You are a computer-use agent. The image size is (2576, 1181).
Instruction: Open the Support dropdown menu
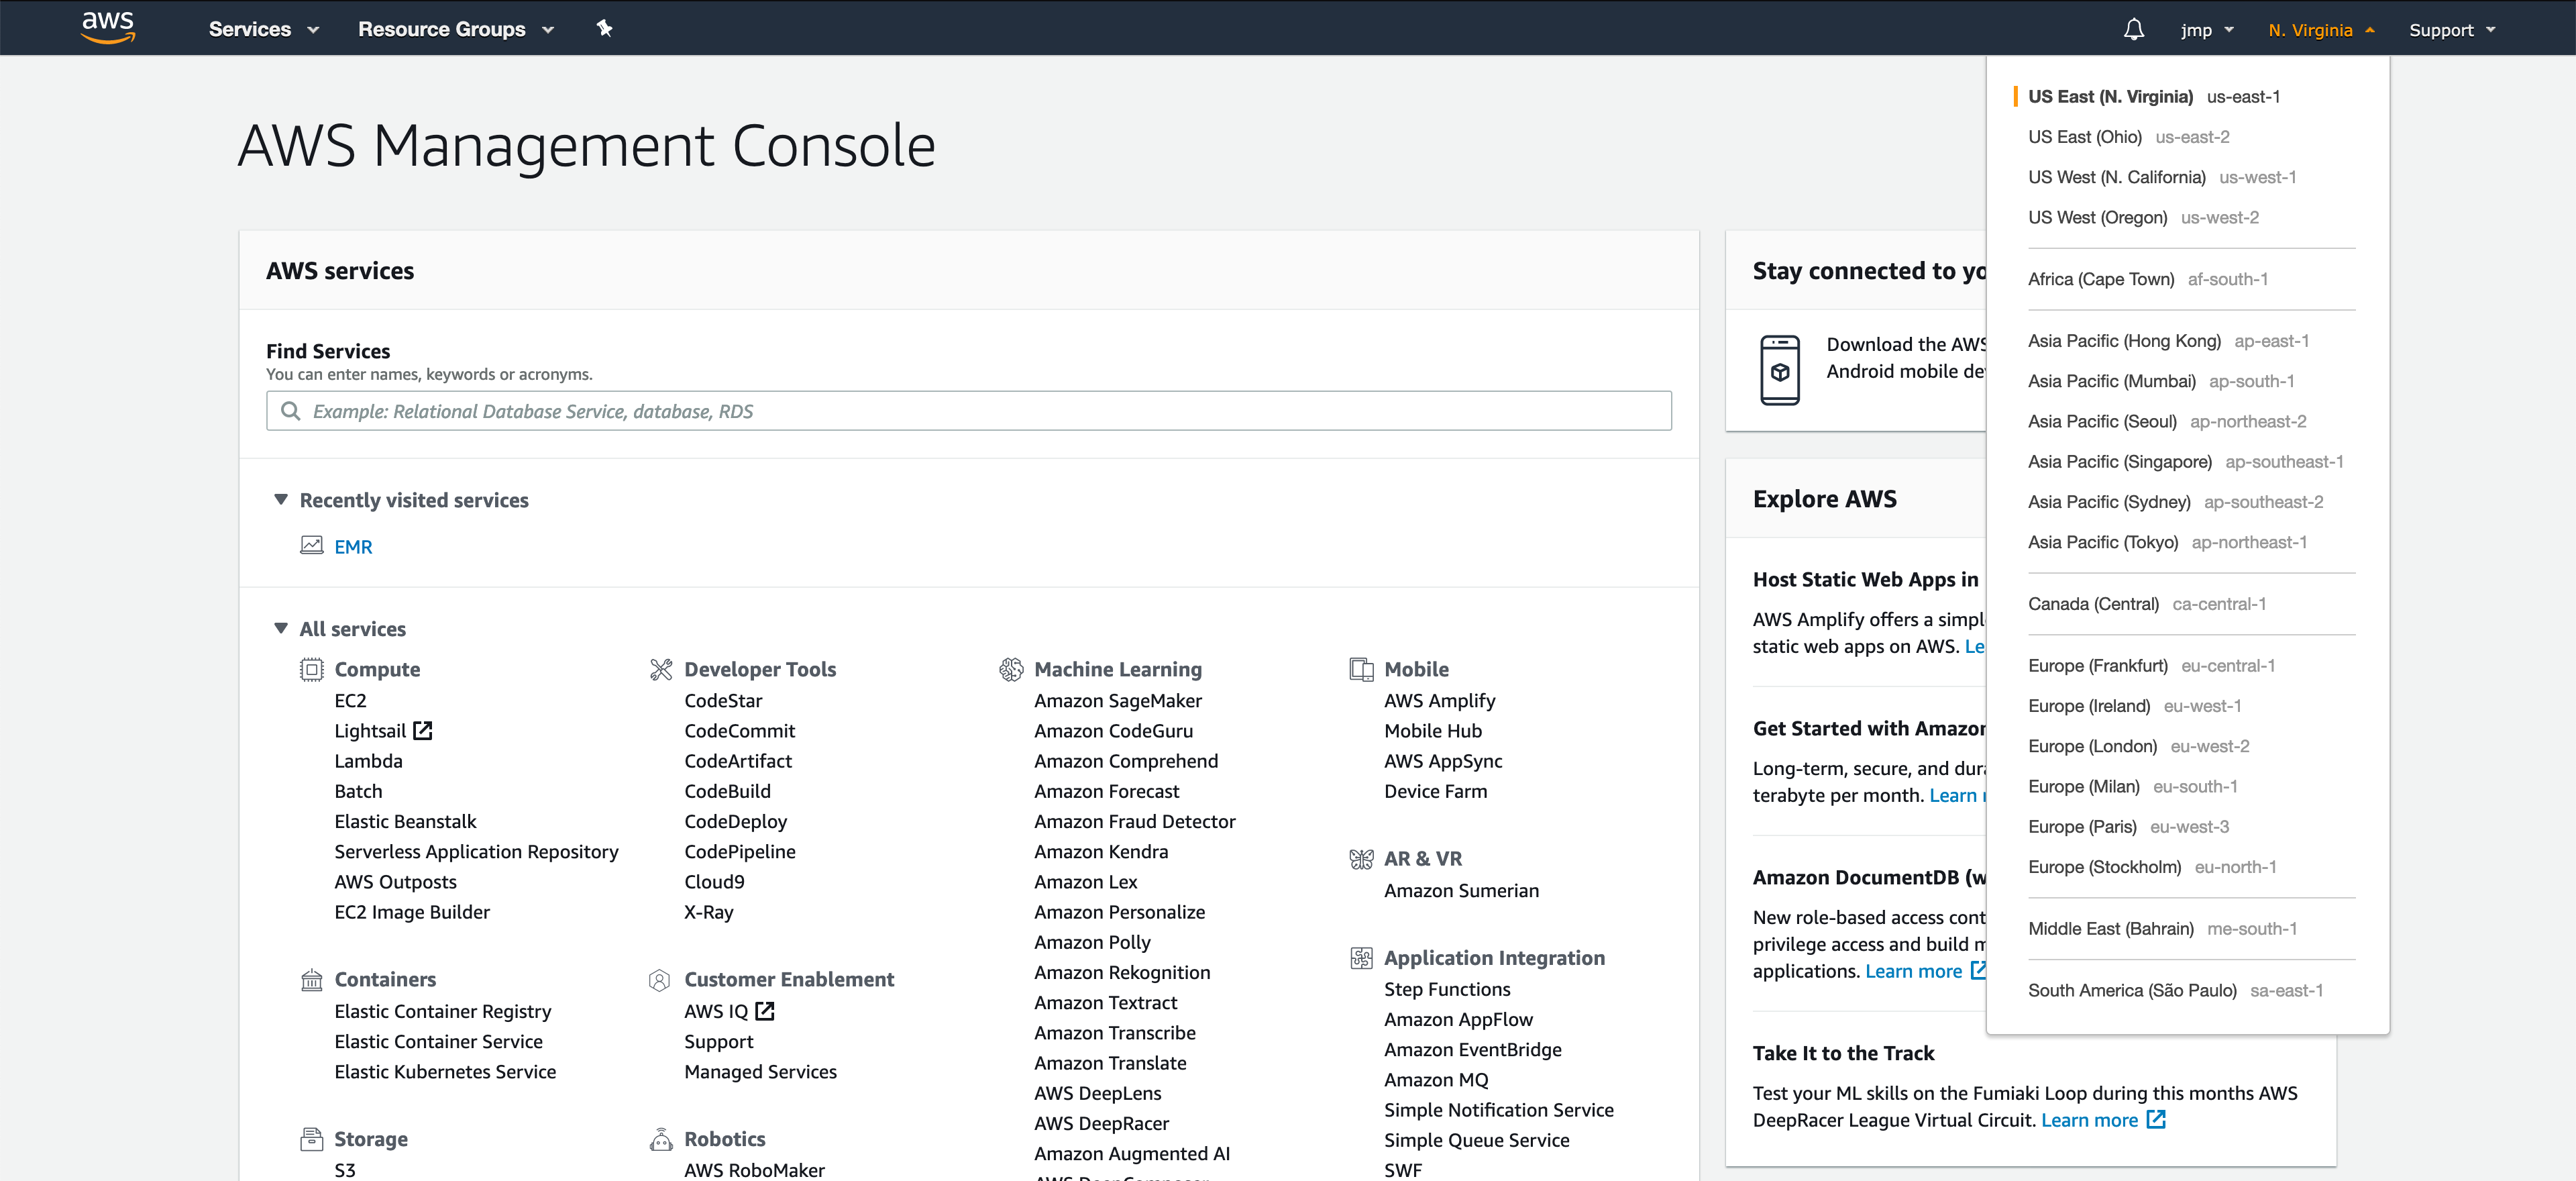pyautogui.click(x=2452, y=30)
